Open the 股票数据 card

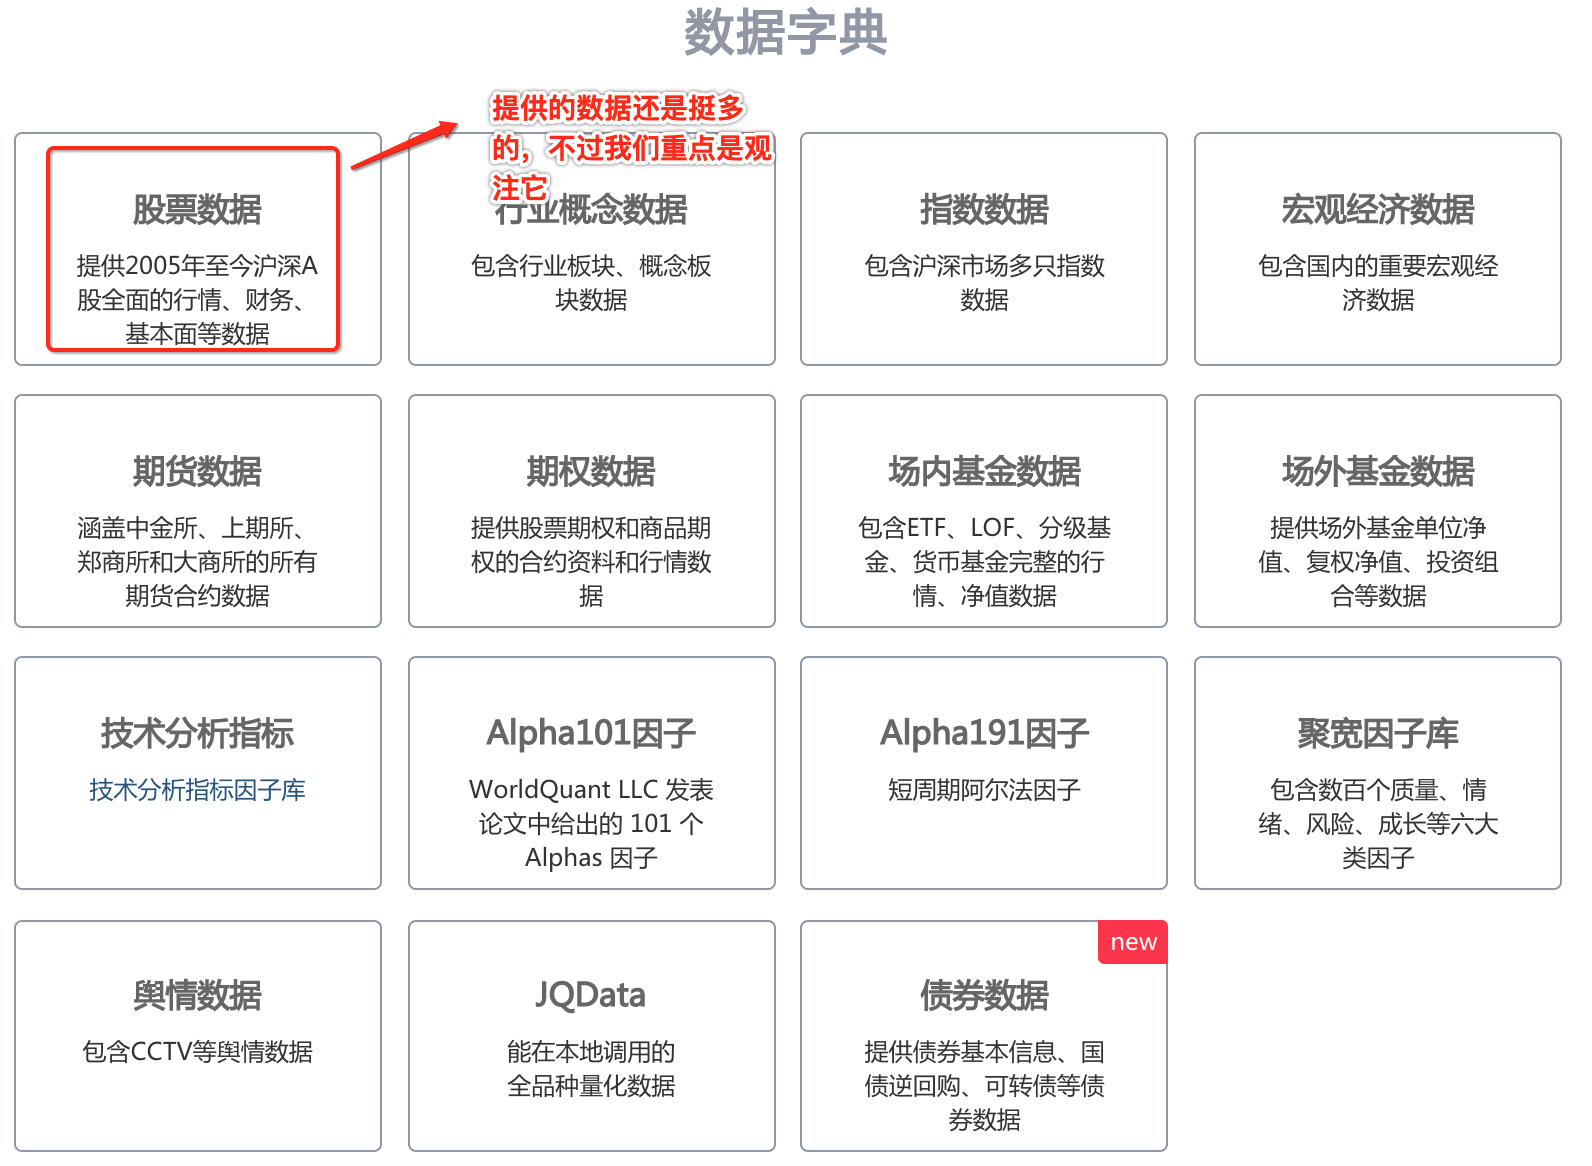(198, 249)
